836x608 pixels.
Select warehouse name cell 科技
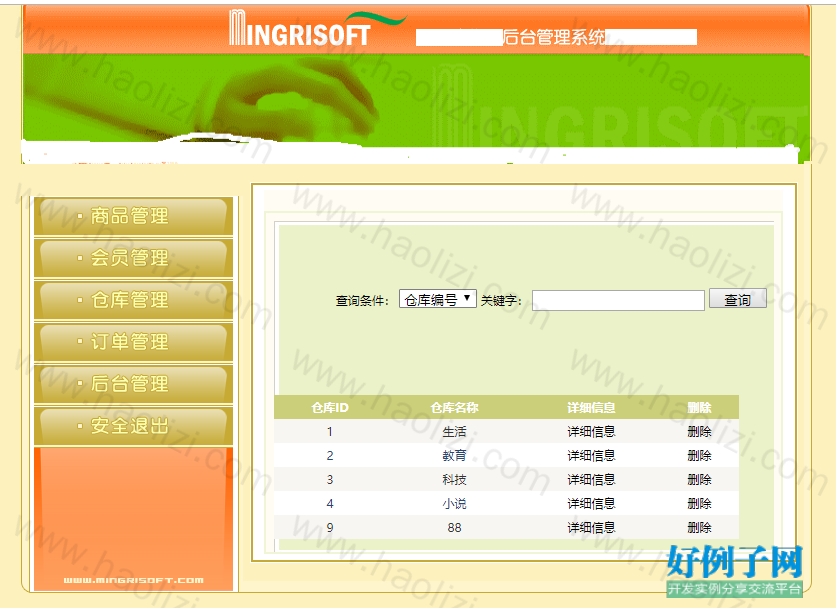454,479
